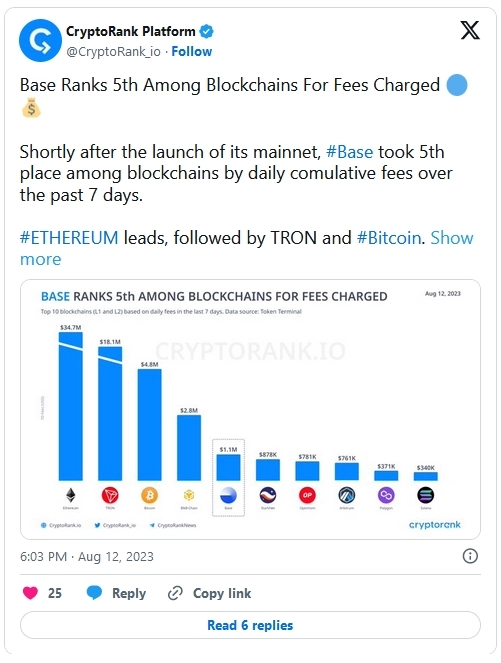Screen dimensions: 501x663
Task: Open the #Bitcoin hashtag link
Action: coord(389,238)
